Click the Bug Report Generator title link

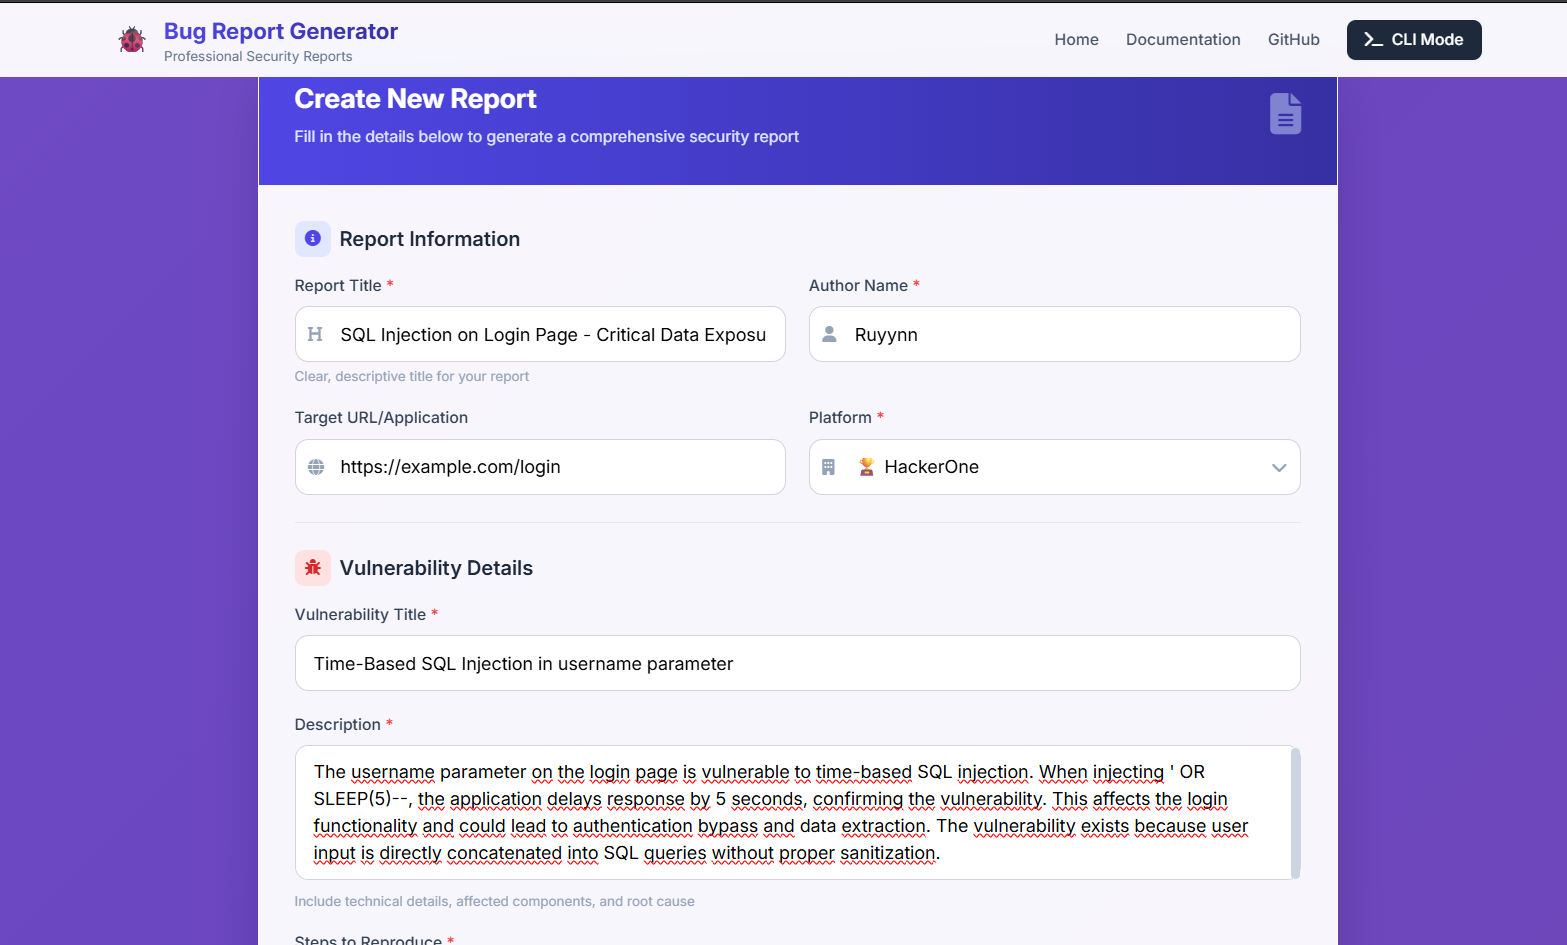281,31
